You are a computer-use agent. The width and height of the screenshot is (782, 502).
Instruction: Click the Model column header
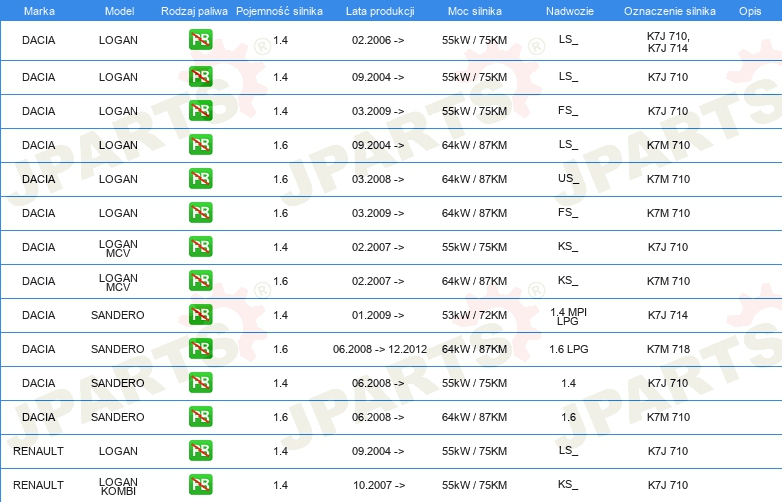pyautogui.click(x=119, y=11)
